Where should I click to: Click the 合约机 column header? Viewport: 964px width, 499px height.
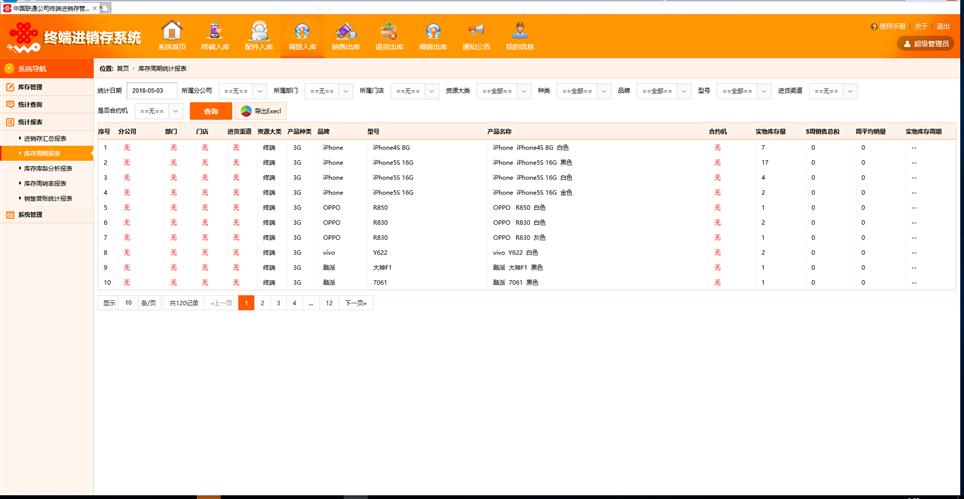point(717,132)
